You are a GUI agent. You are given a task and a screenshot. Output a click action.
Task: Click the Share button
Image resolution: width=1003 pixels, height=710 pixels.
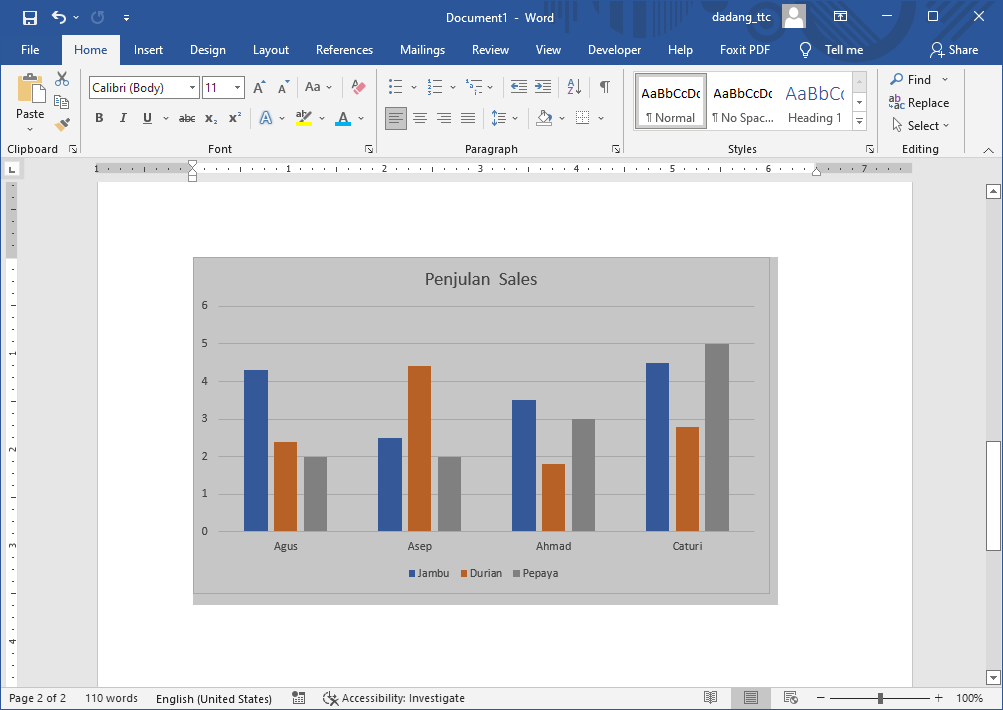pos(954,50)
